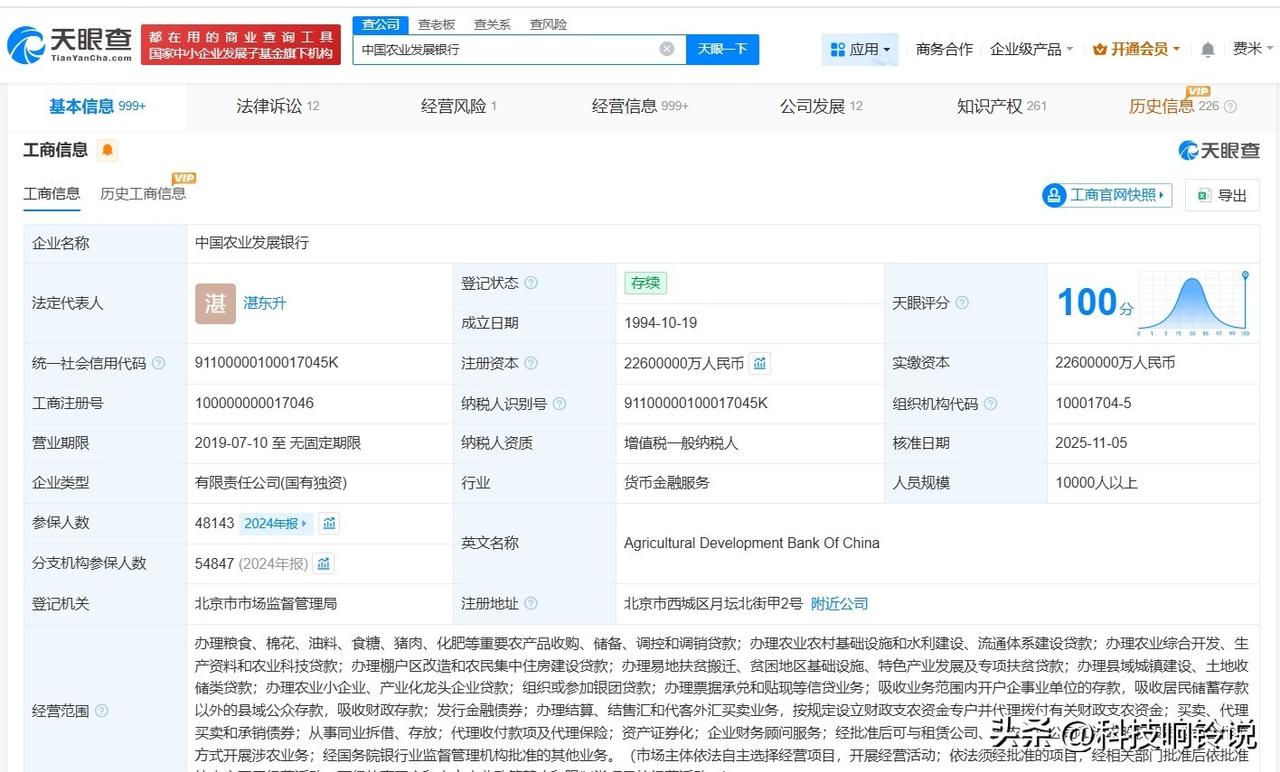Screen dimensions: 1280x772
Task: Select the 历史工商信息 sub-tab
Action: point(143,194)
